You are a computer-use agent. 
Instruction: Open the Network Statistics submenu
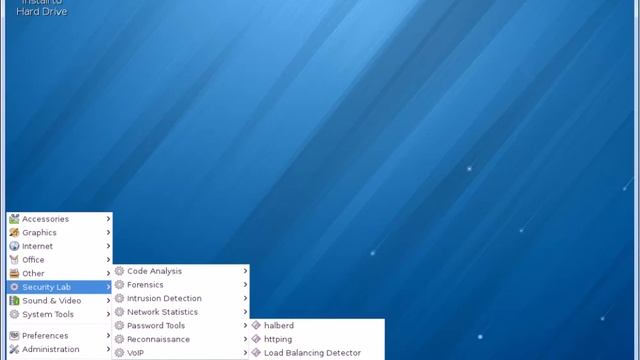coord(181,312)
